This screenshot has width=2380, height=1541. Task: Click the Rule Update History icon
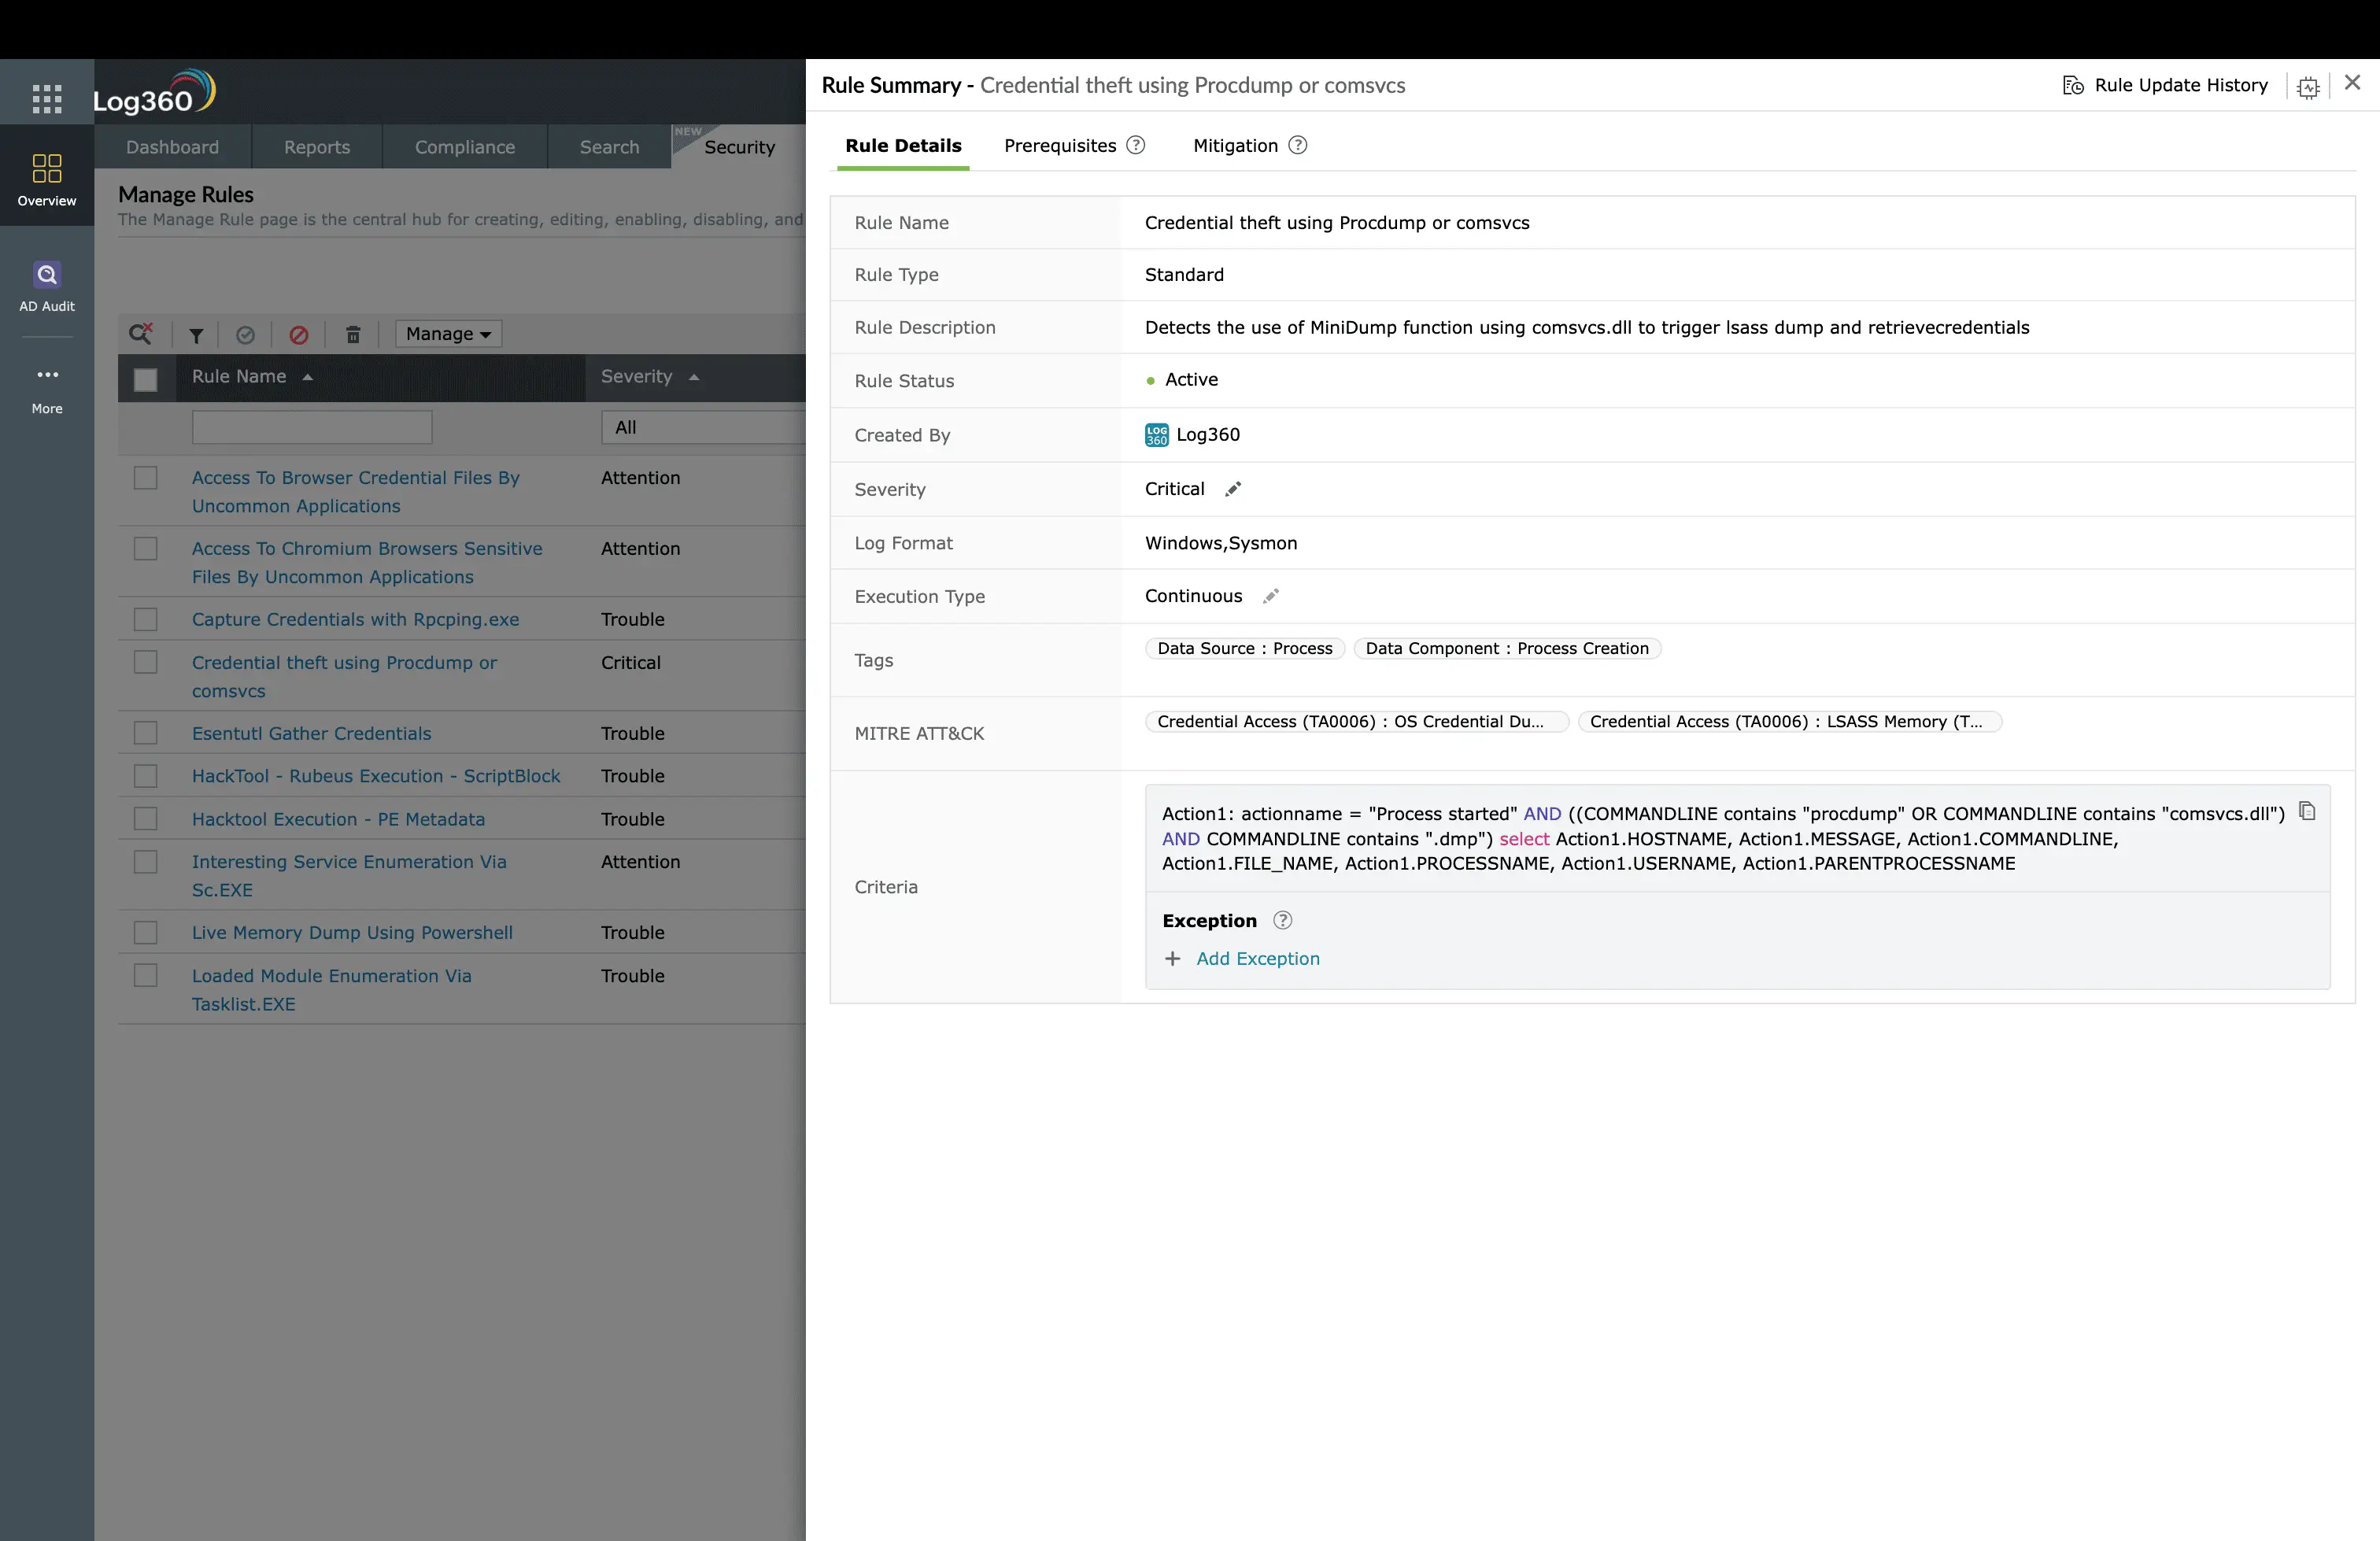pyautogui.click(x=2073, y=85)
